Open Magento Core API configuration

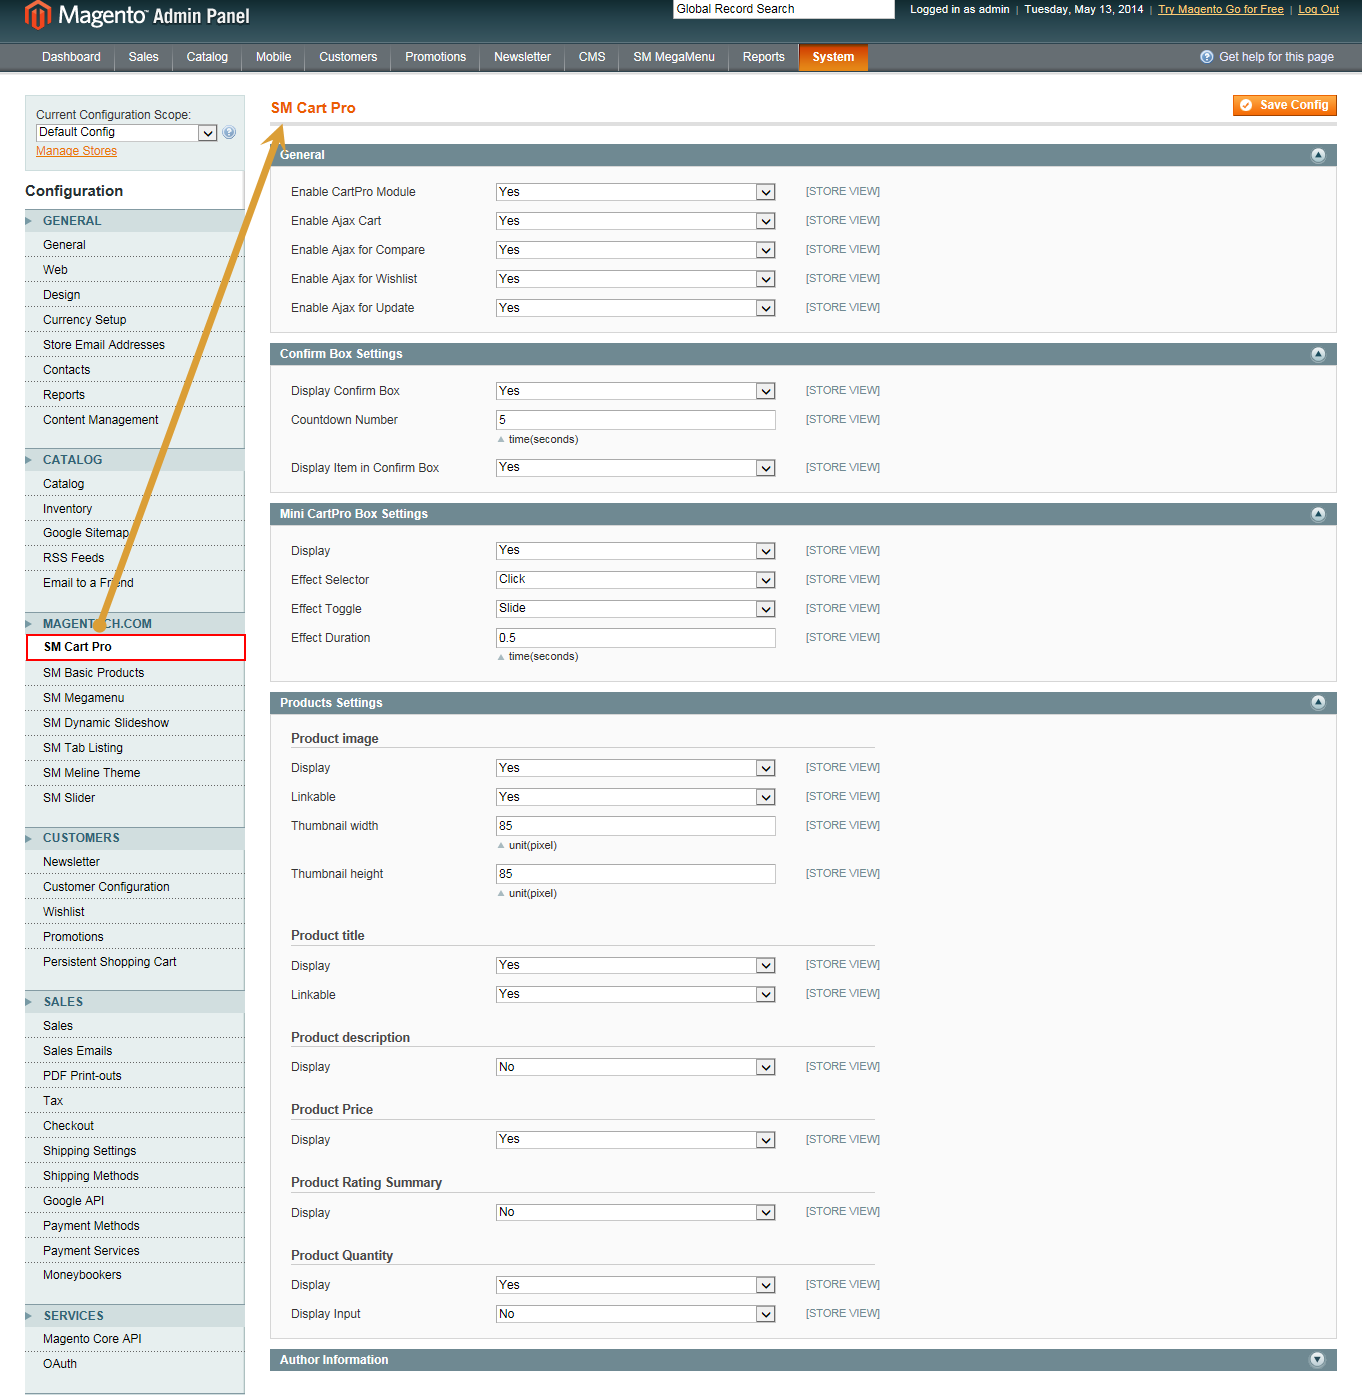(x=92, y=1339)
